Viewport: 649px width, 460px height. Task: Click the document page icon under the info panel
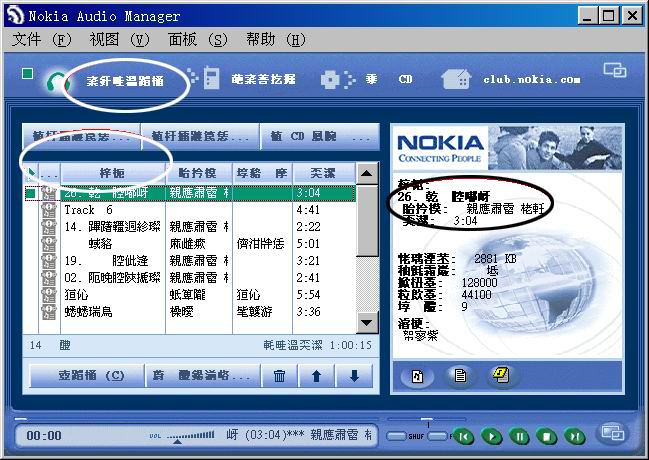point(459,376)
